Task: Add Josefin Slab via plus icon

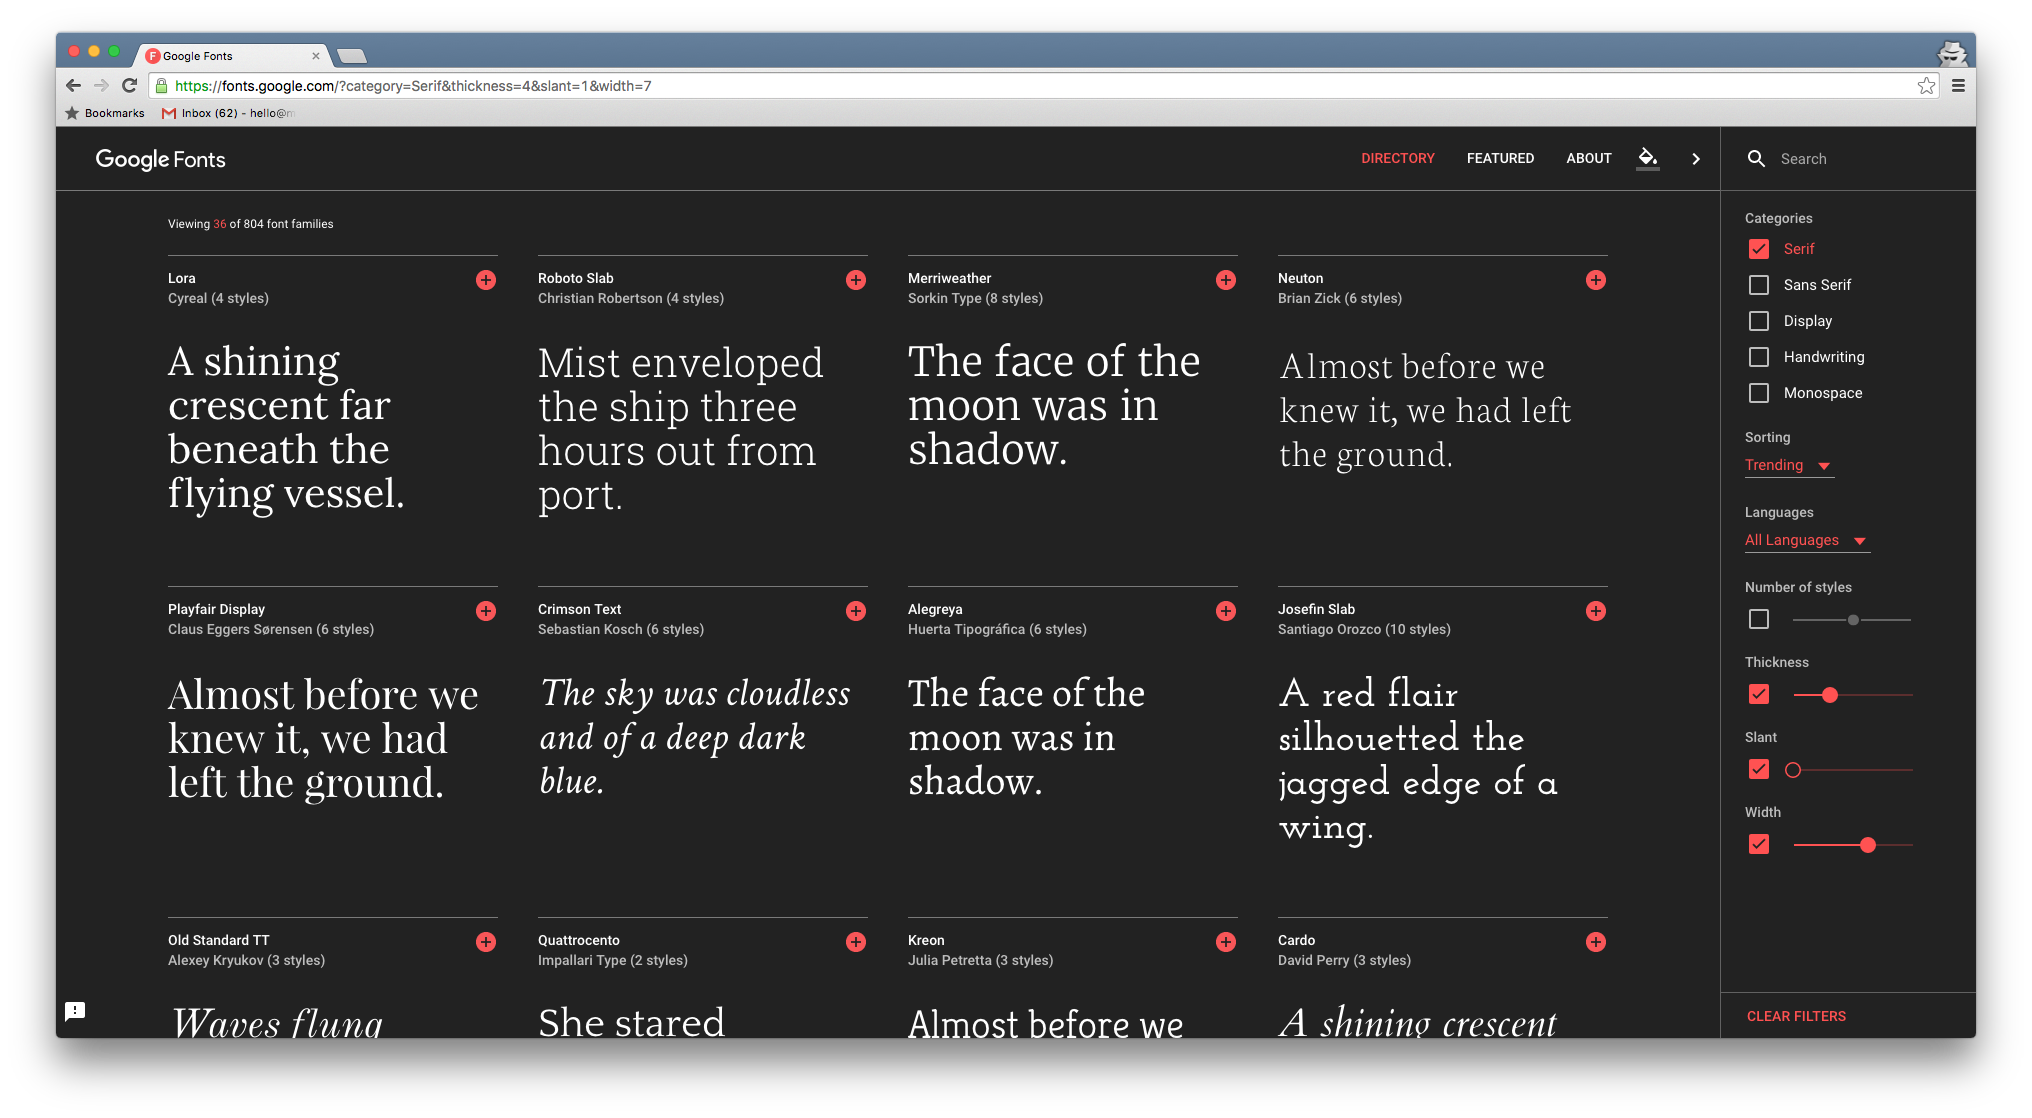Action: coord(1596,611)
